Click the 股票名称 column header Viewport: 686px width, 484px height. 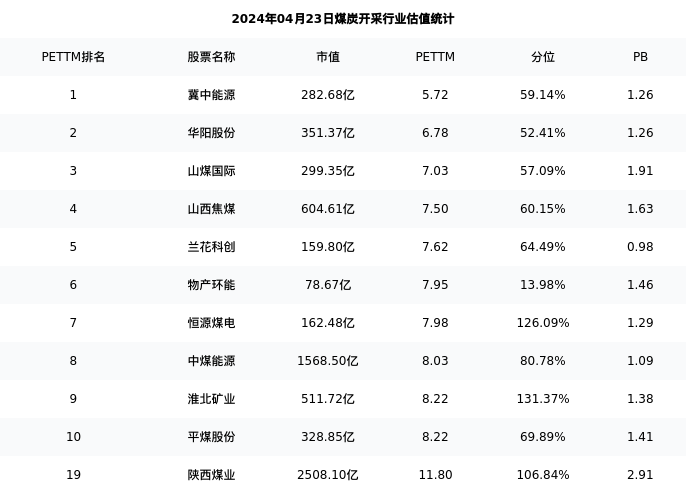(211, 57)
